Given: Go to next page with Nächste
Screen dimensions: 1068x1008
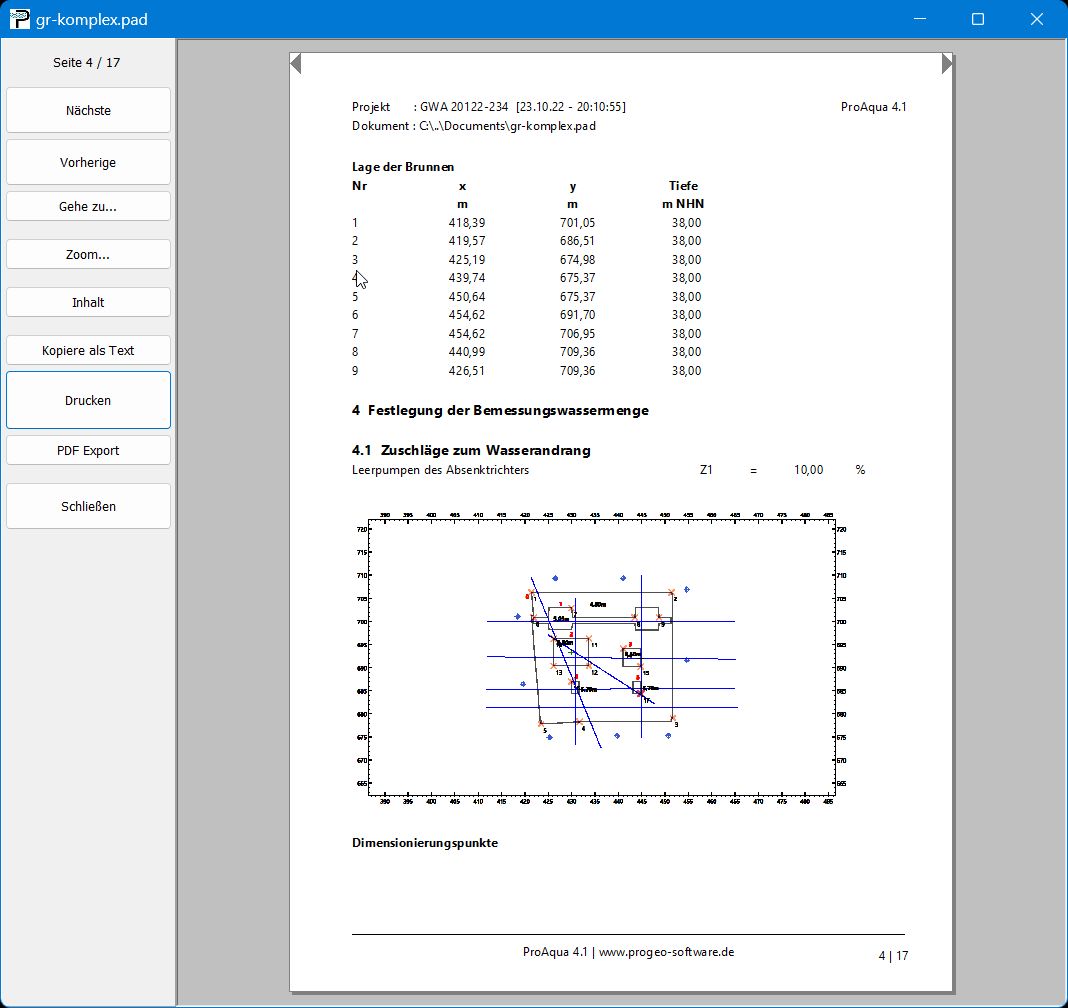Looking at the screenshot, I should click(x=88, y=110).
